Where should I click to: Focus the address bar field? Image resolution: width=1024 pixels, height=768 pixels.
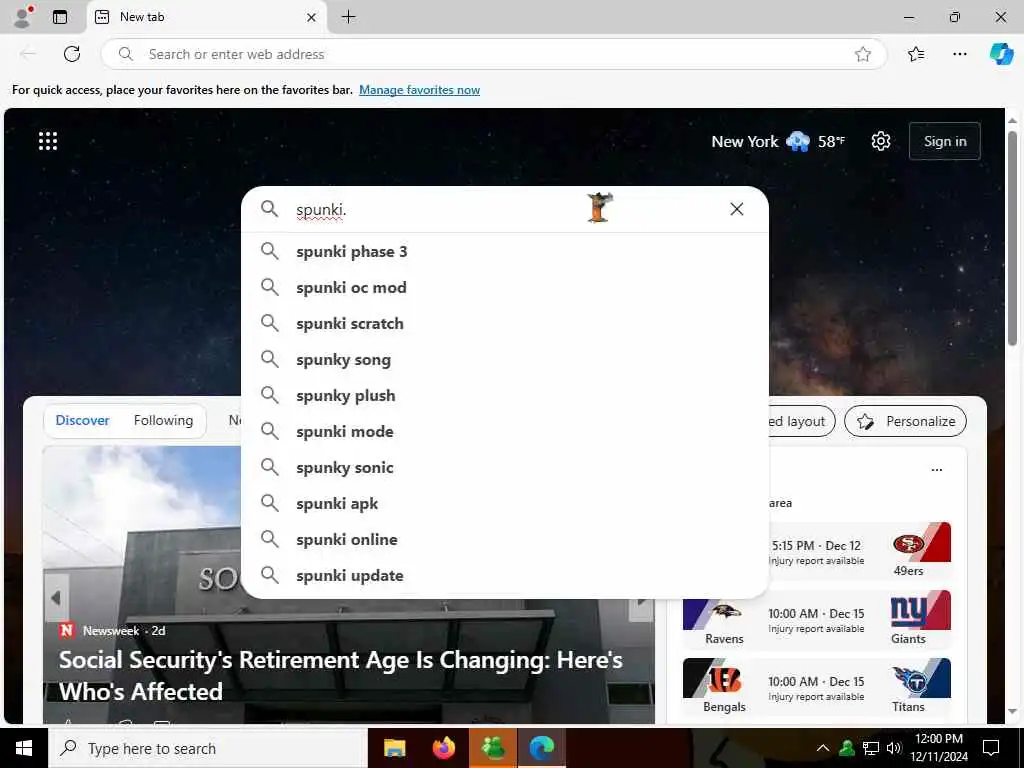[x=494, y=54]
